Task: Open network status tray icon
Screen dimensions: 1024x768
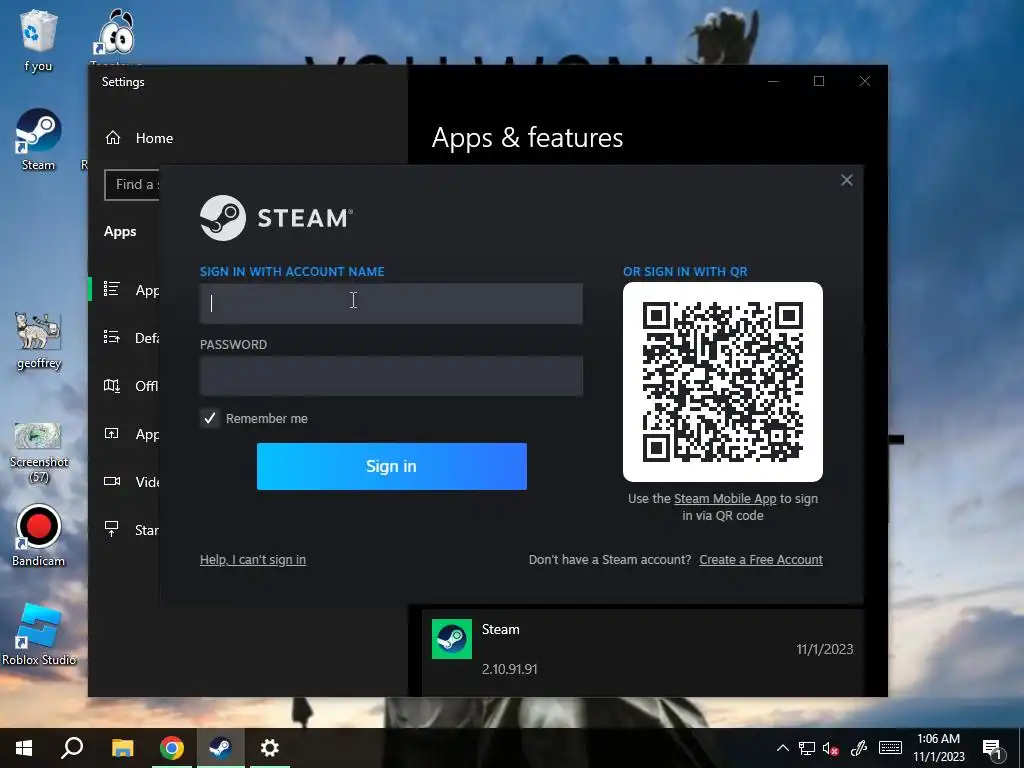Action: (807, 748)
